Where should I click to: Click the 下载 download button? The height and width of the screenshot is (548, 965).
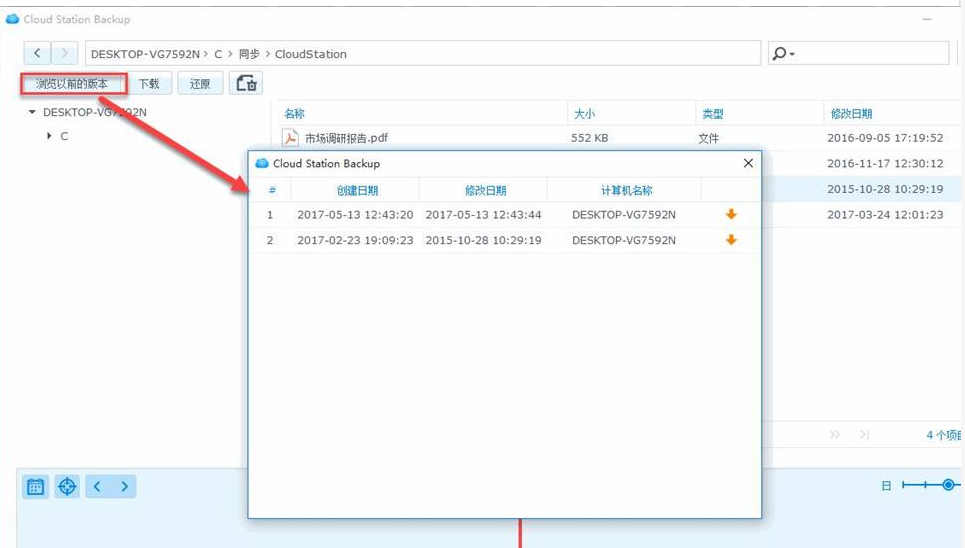click(x=149, y=84)
